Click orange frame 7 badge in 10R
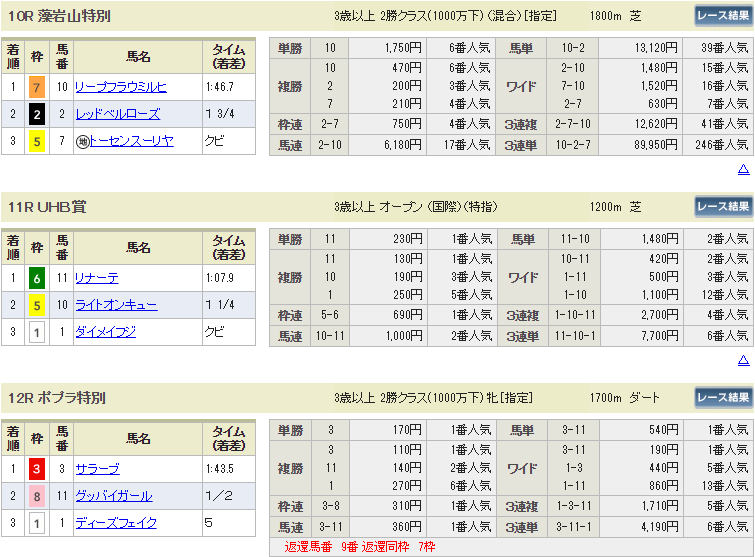Viewport: 755px width, 557px height. [x=37, y=88]
